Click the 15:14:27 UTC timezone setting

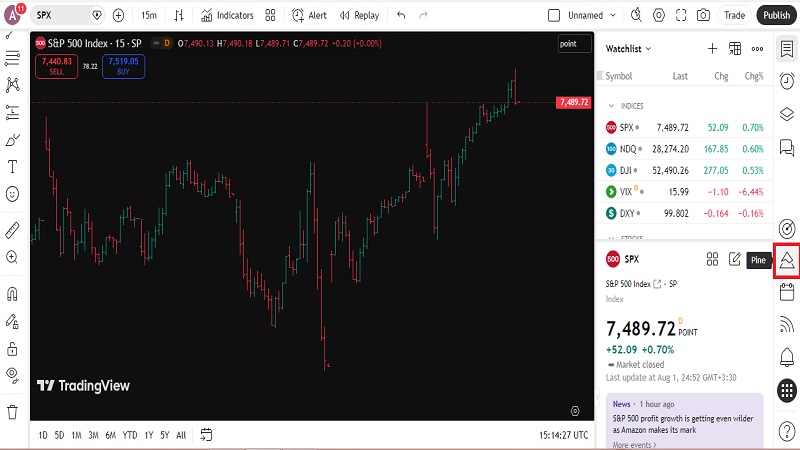[563, 435]
